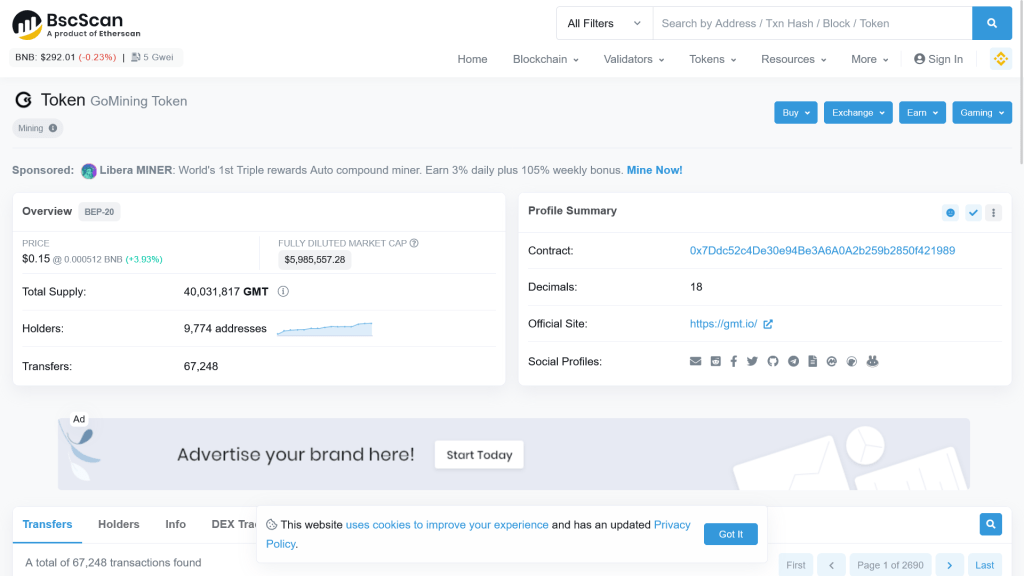Screen dimensions: 1024x576
Task: Go to the next page arrow
Action: (950, 565)
